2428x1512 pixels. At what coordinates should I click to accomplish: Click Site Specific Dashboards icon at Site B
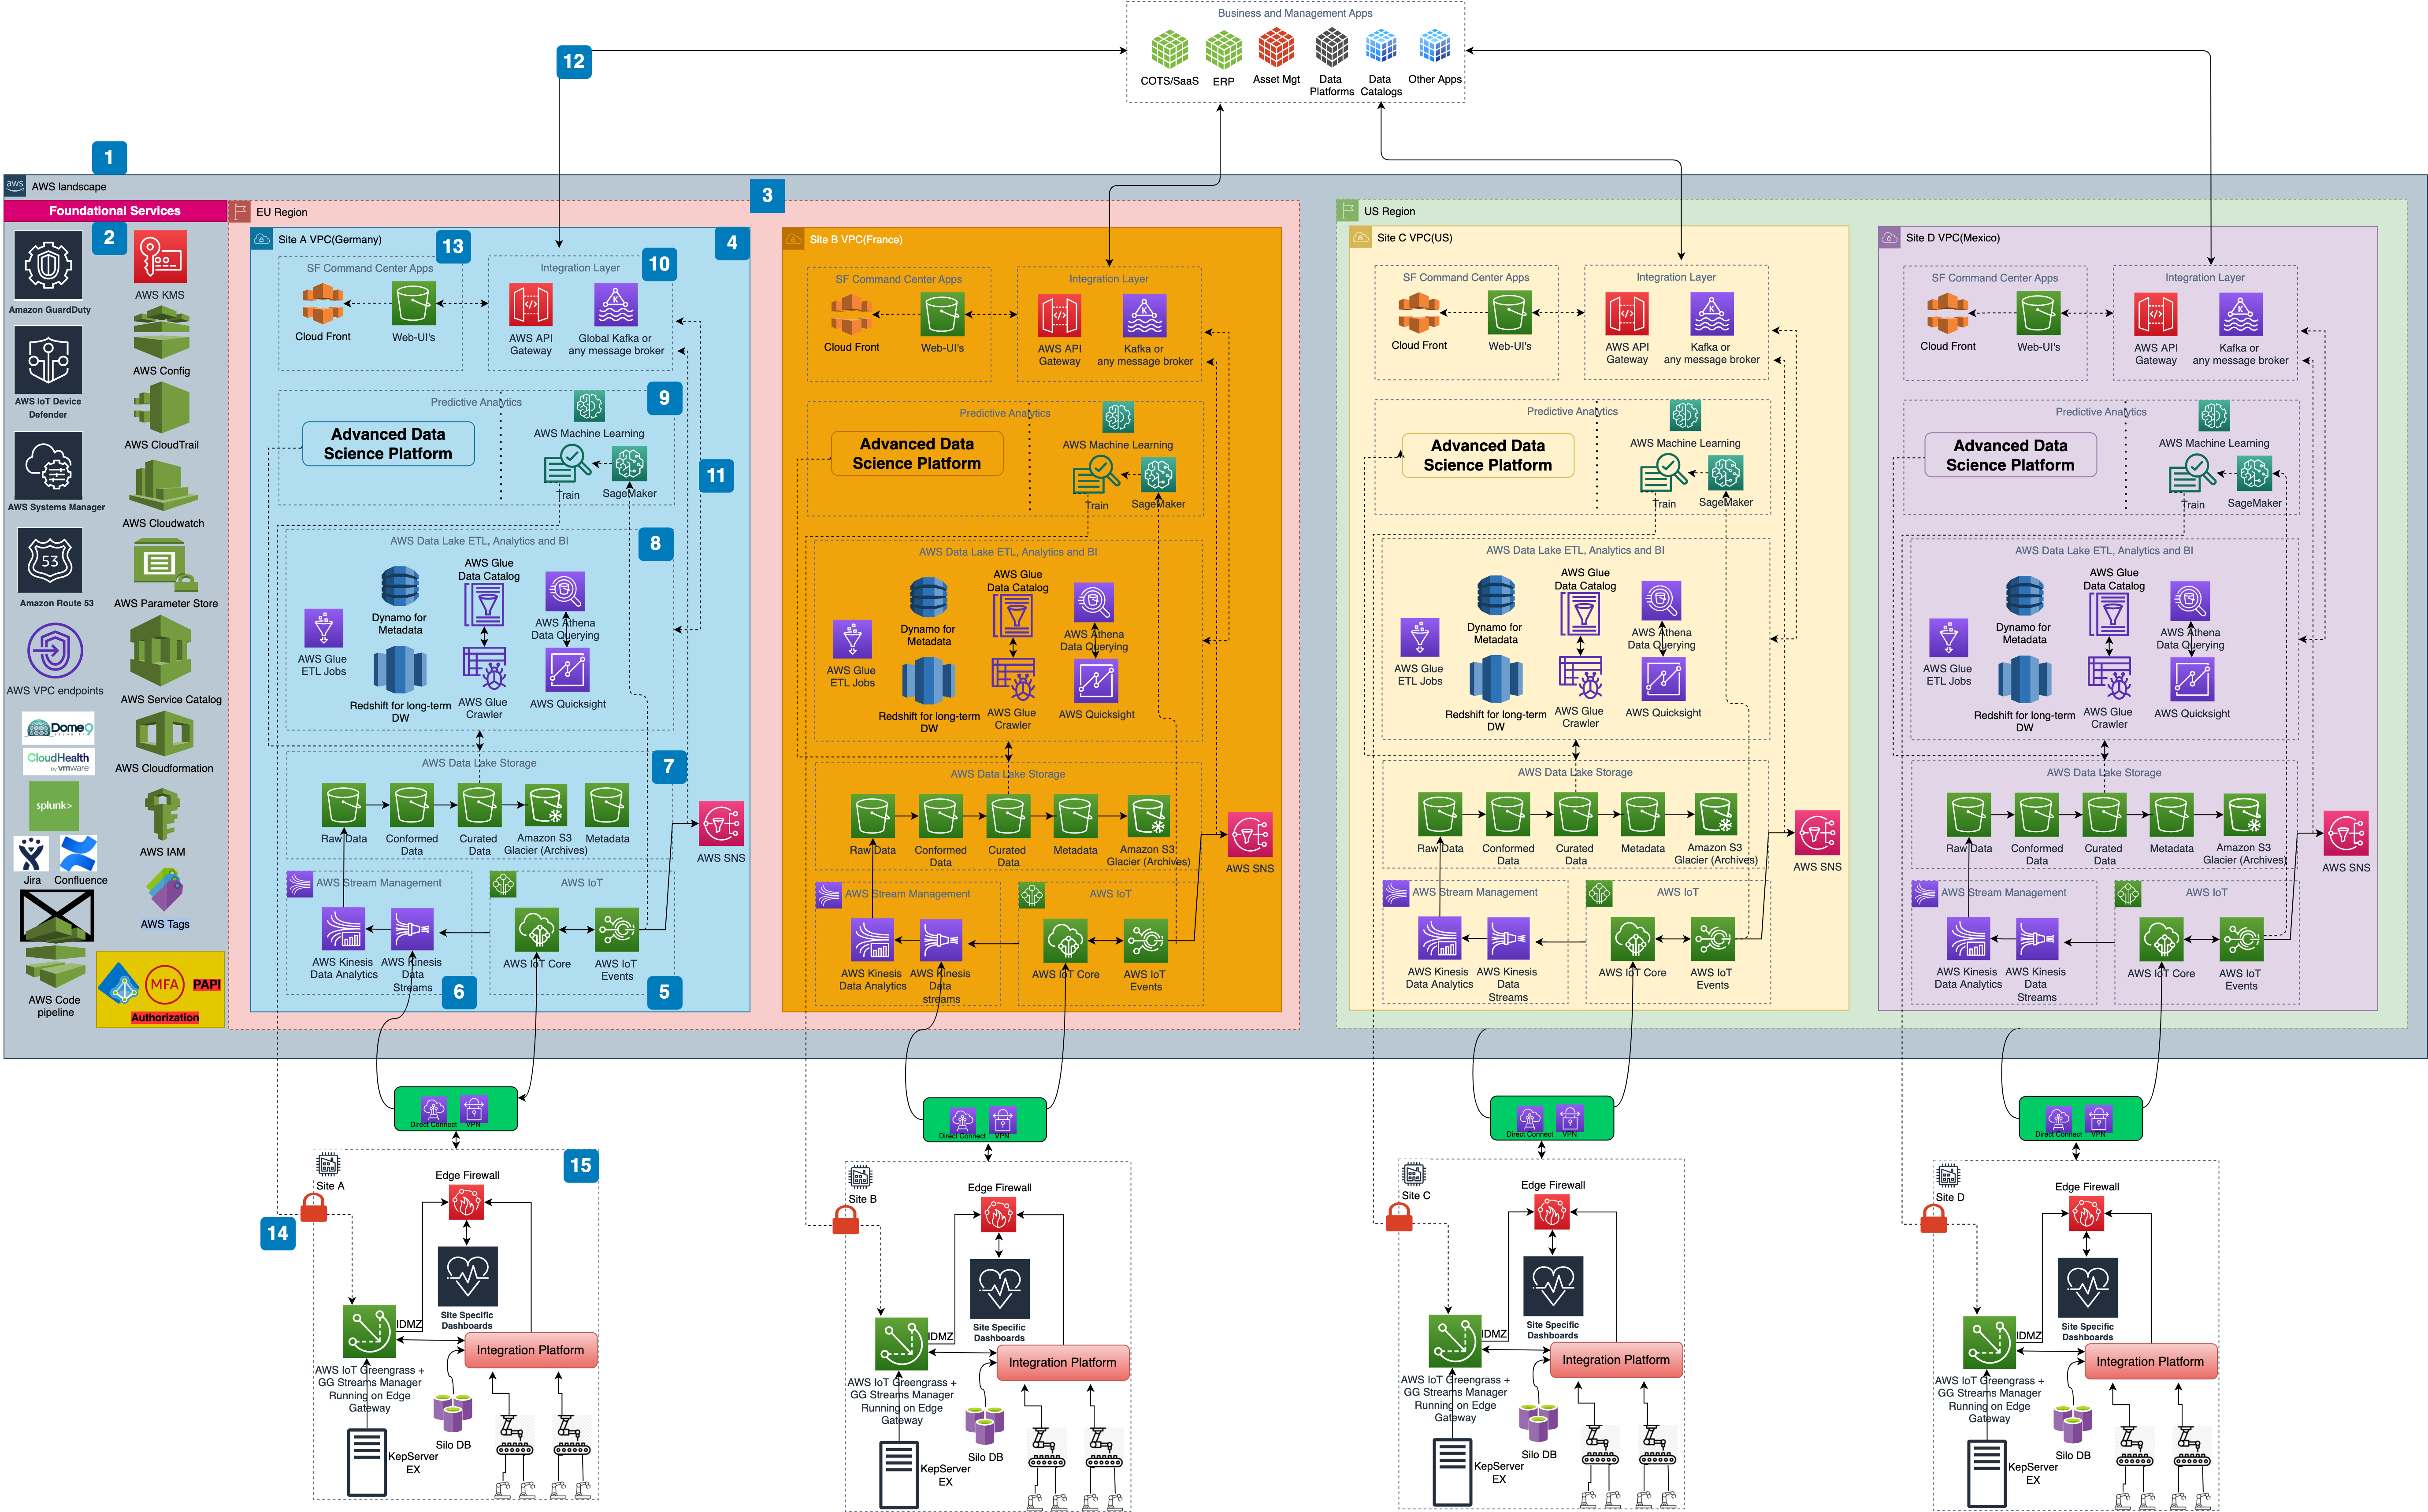(x=999, y=1289)
